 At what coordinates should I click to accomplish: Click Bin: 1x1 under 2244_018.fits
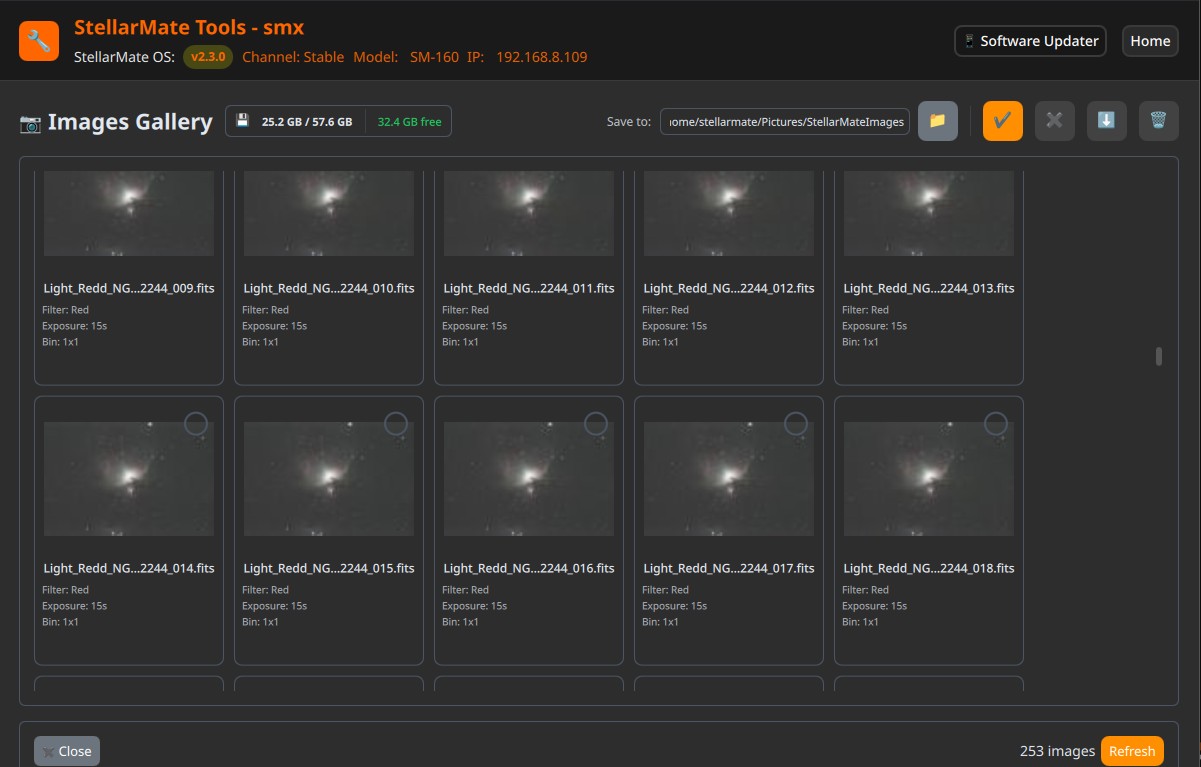(x=861, y=622)
